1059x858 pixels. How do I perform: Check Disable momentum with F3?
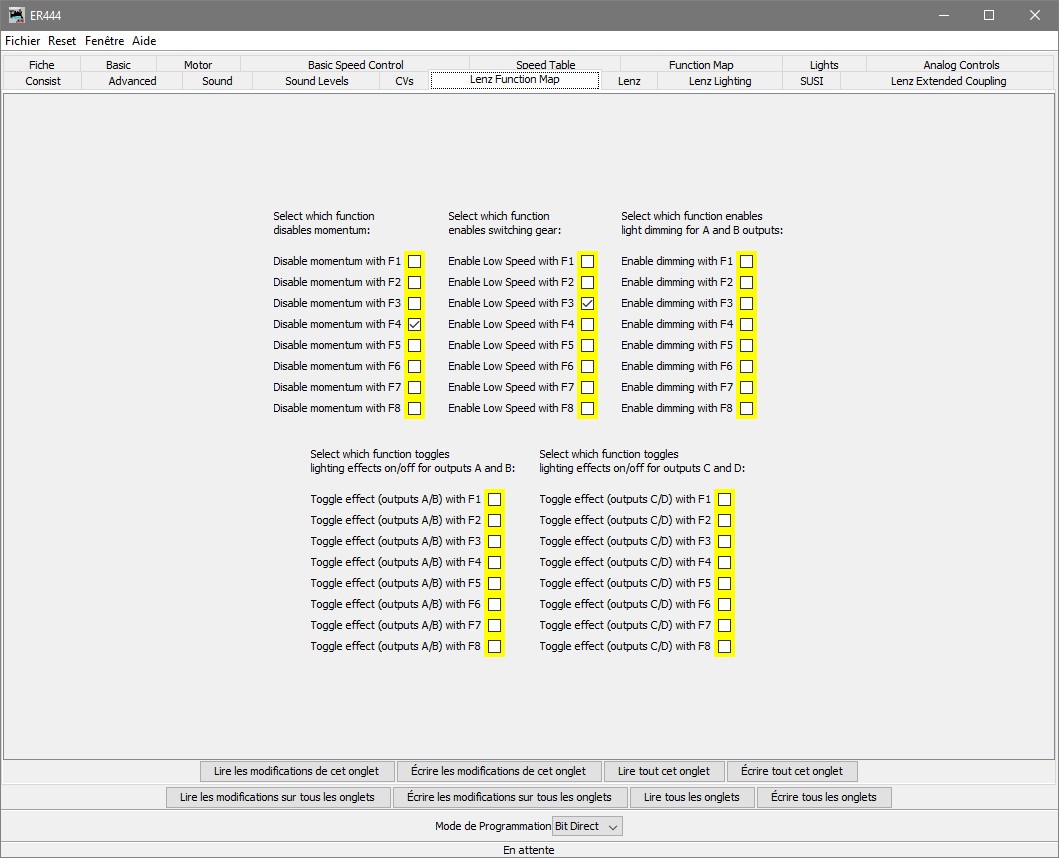pyautogui.click(x=415, y=303)
